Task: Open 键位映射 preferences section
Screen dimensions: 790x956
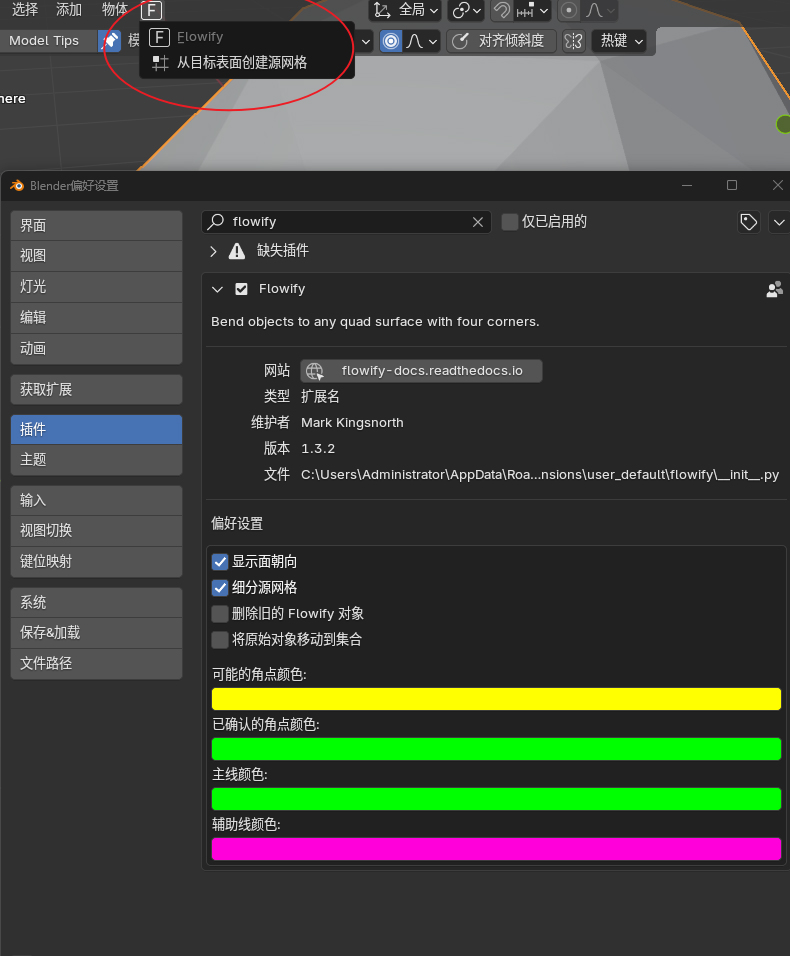Action: tap(96, 562)
